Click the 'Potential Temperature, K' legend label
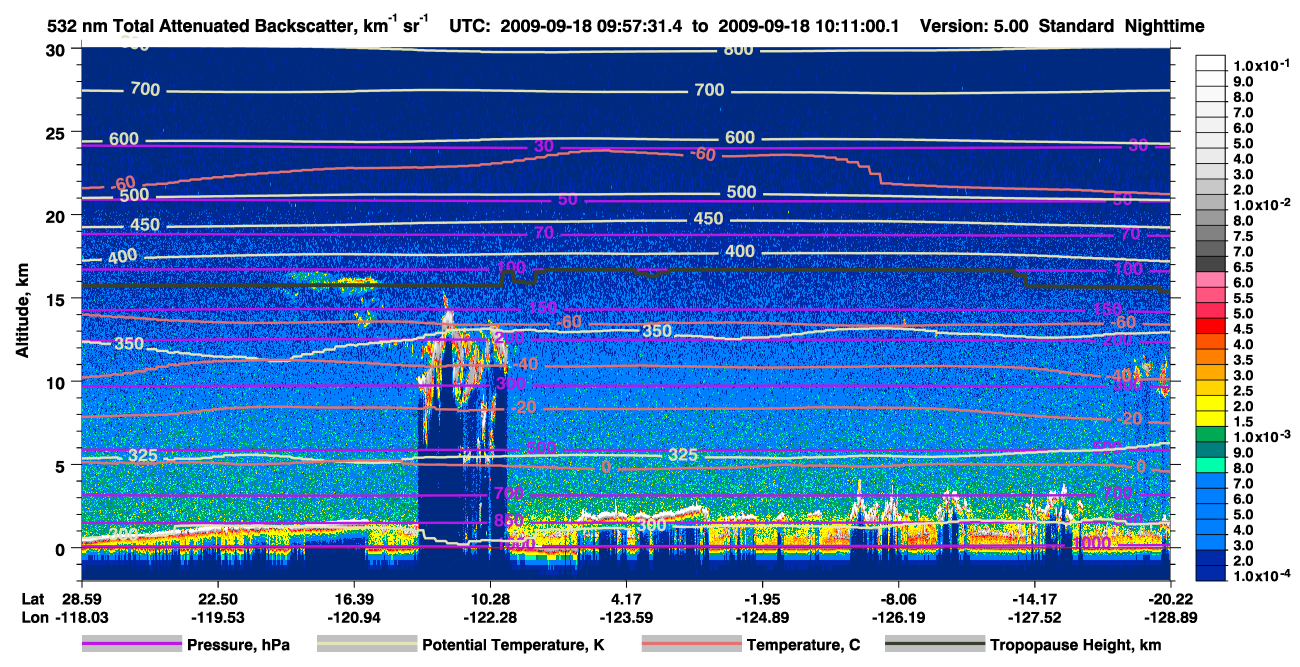1300x667 pixels. coord(513,645)
